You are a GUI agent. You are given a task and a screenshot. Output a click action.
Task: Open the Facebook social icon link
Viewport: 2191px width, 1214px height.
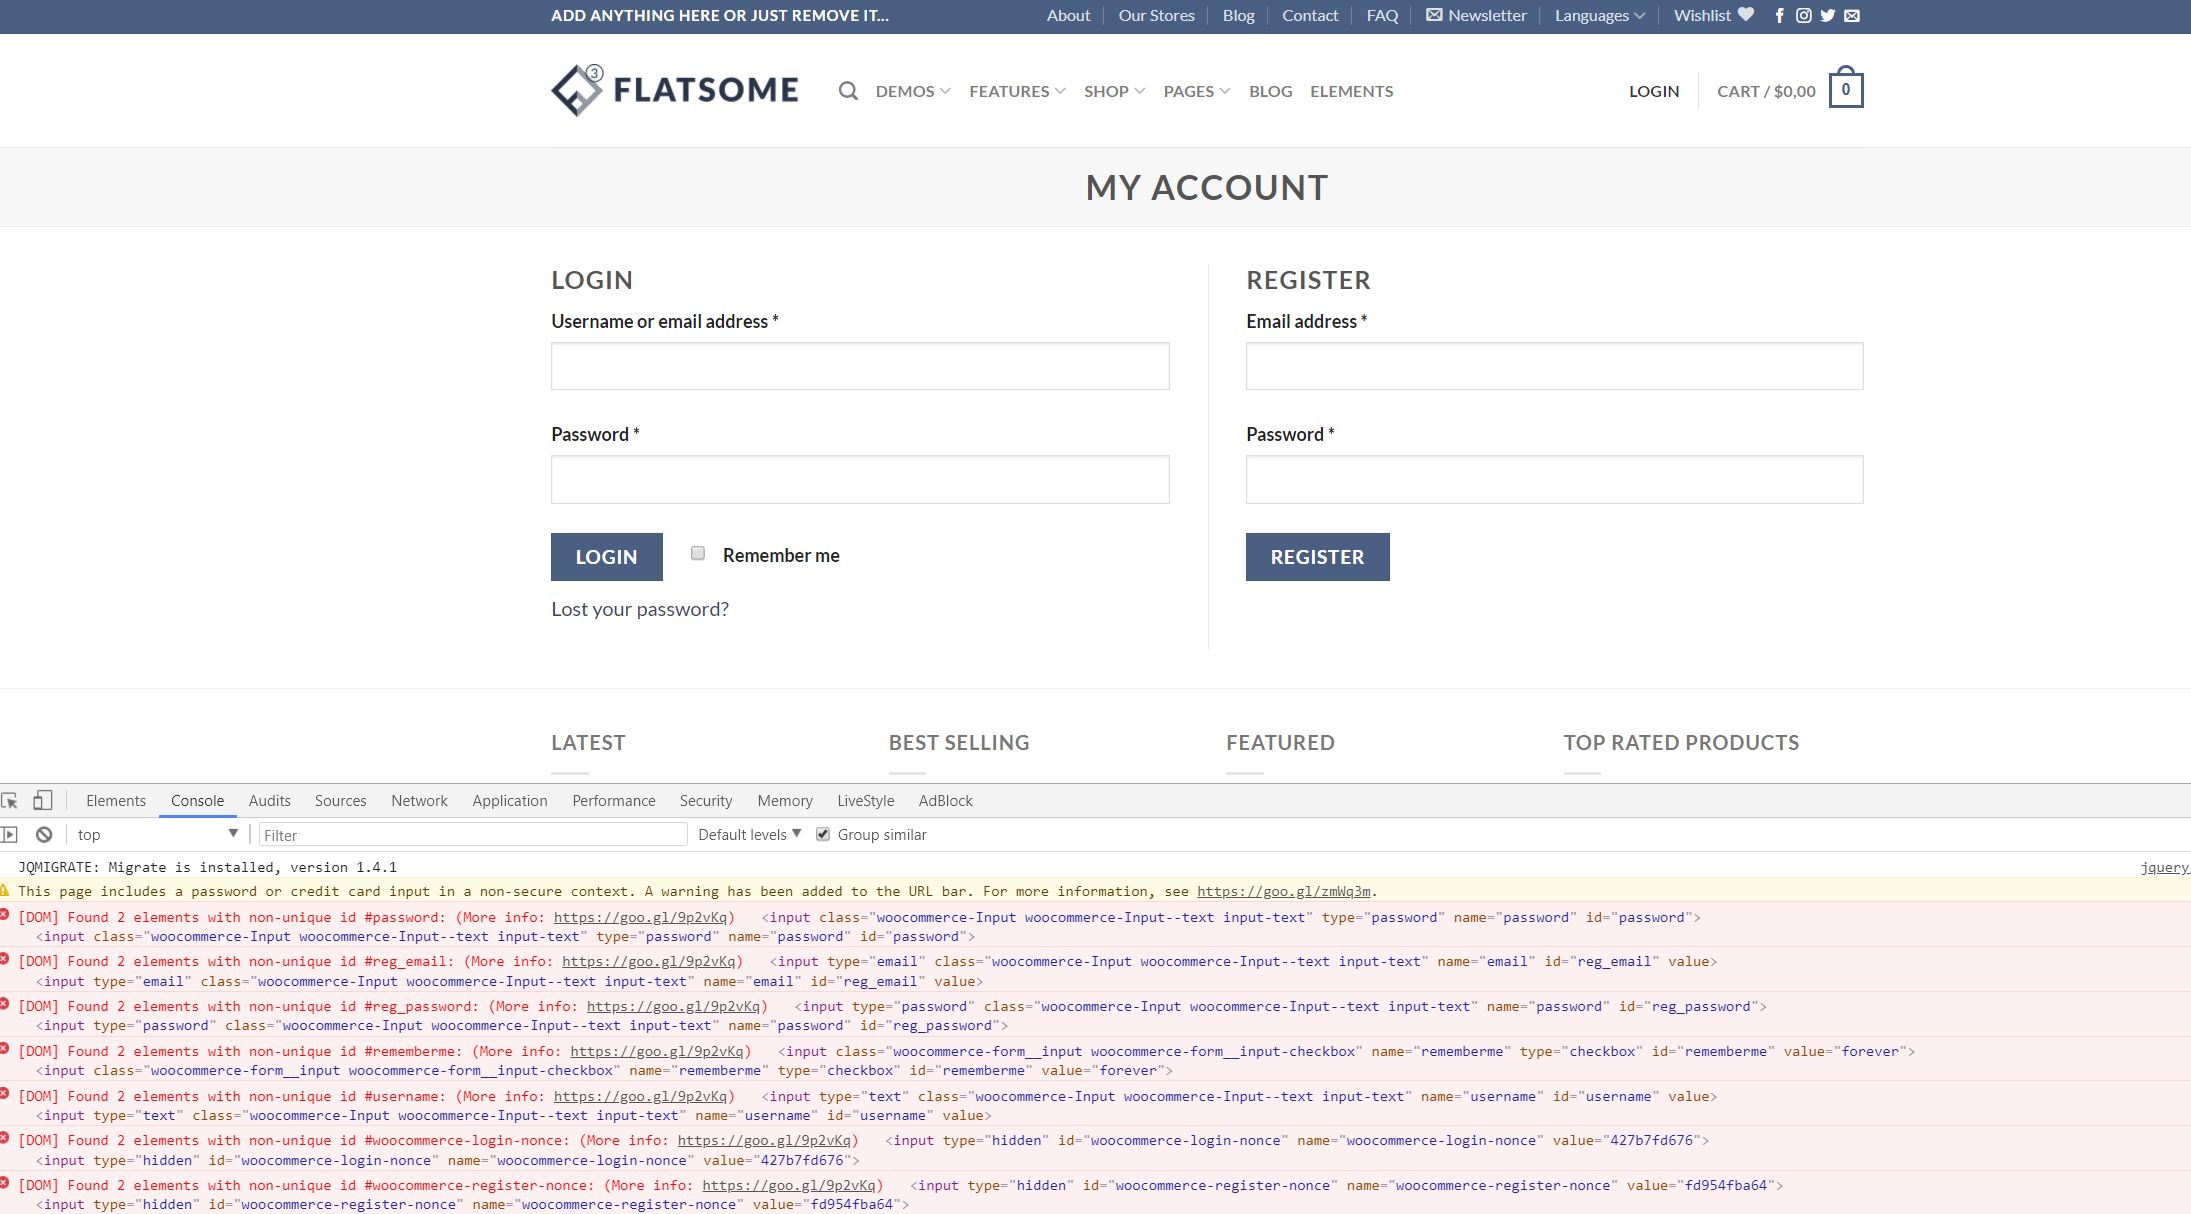tap(1779, 16)
